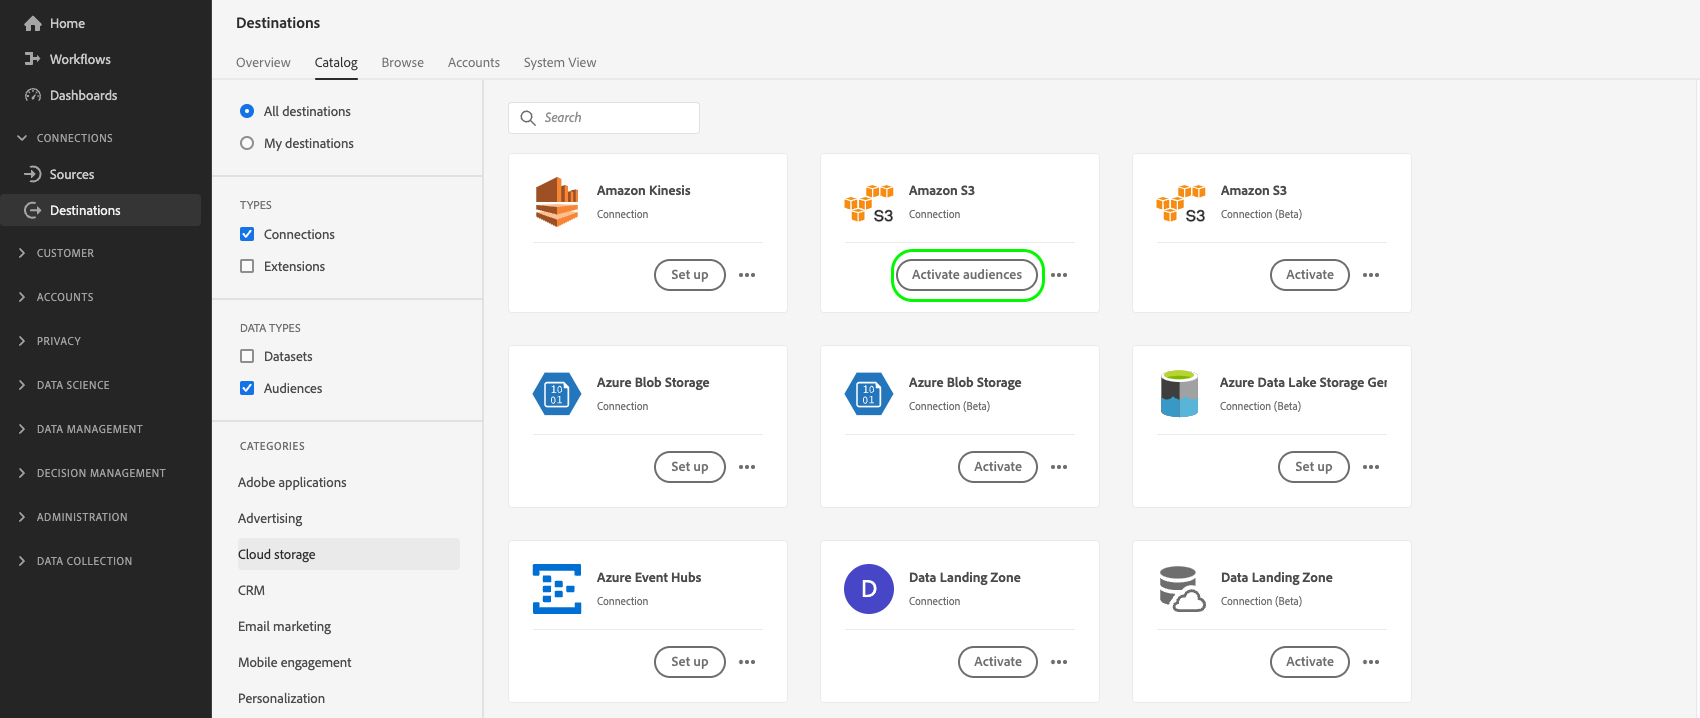Expand the ADMINISTRATION section
The height and width of the screenshot is (718, 1700).
click(72, 517)
